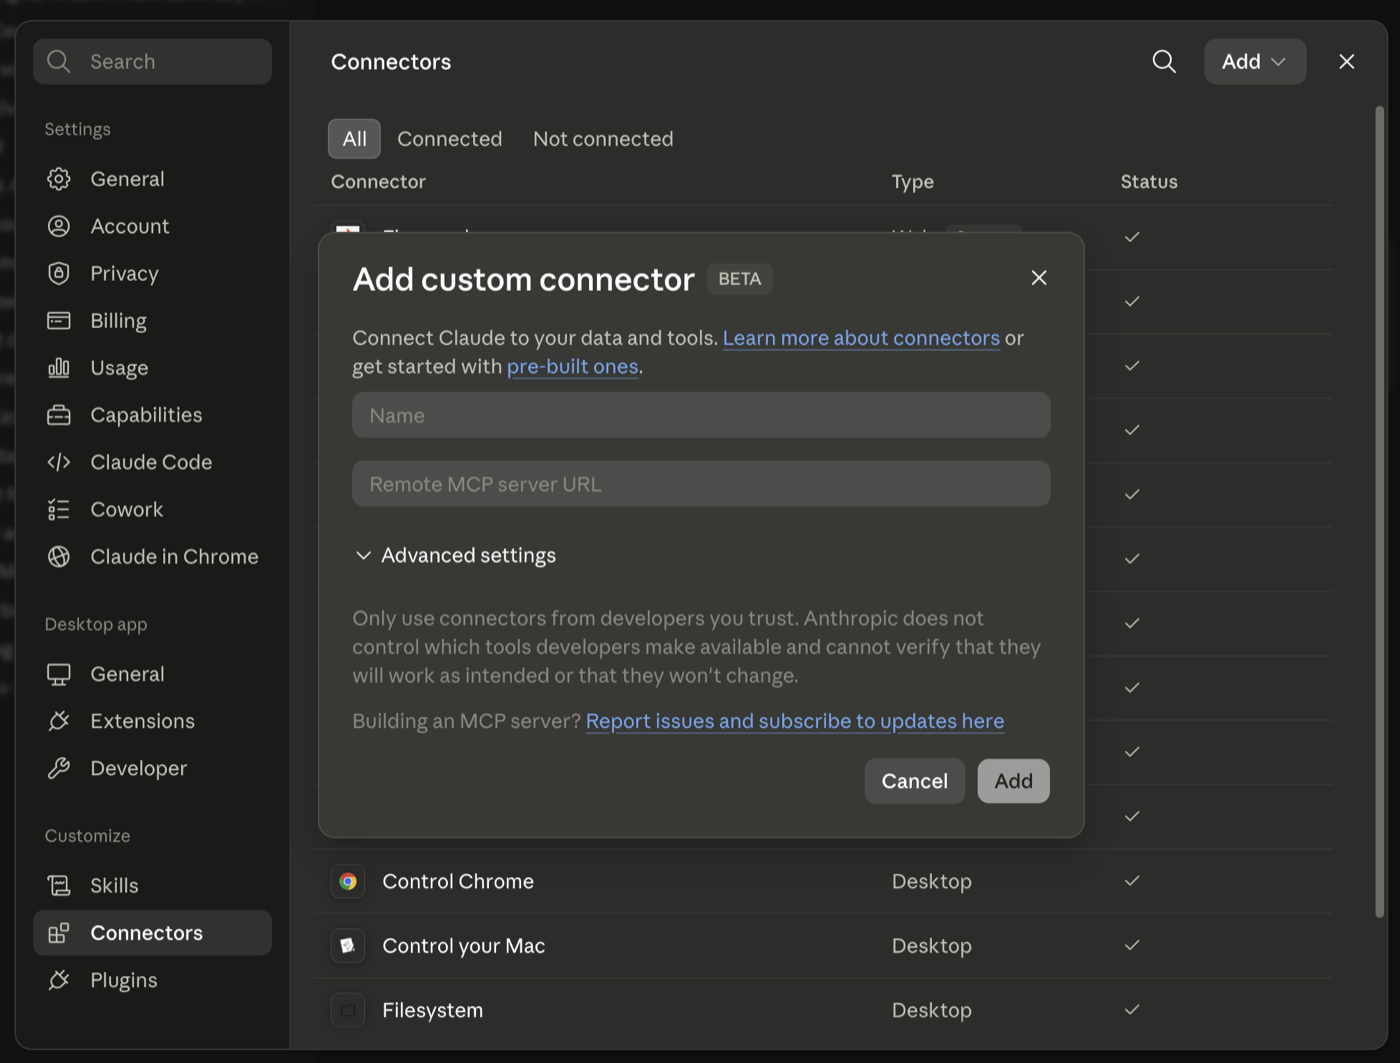The height and width of the screenshot is (1063, 1400).
Task: Click the magnifier icon in sidebar search
Action: tap(59, 61)
